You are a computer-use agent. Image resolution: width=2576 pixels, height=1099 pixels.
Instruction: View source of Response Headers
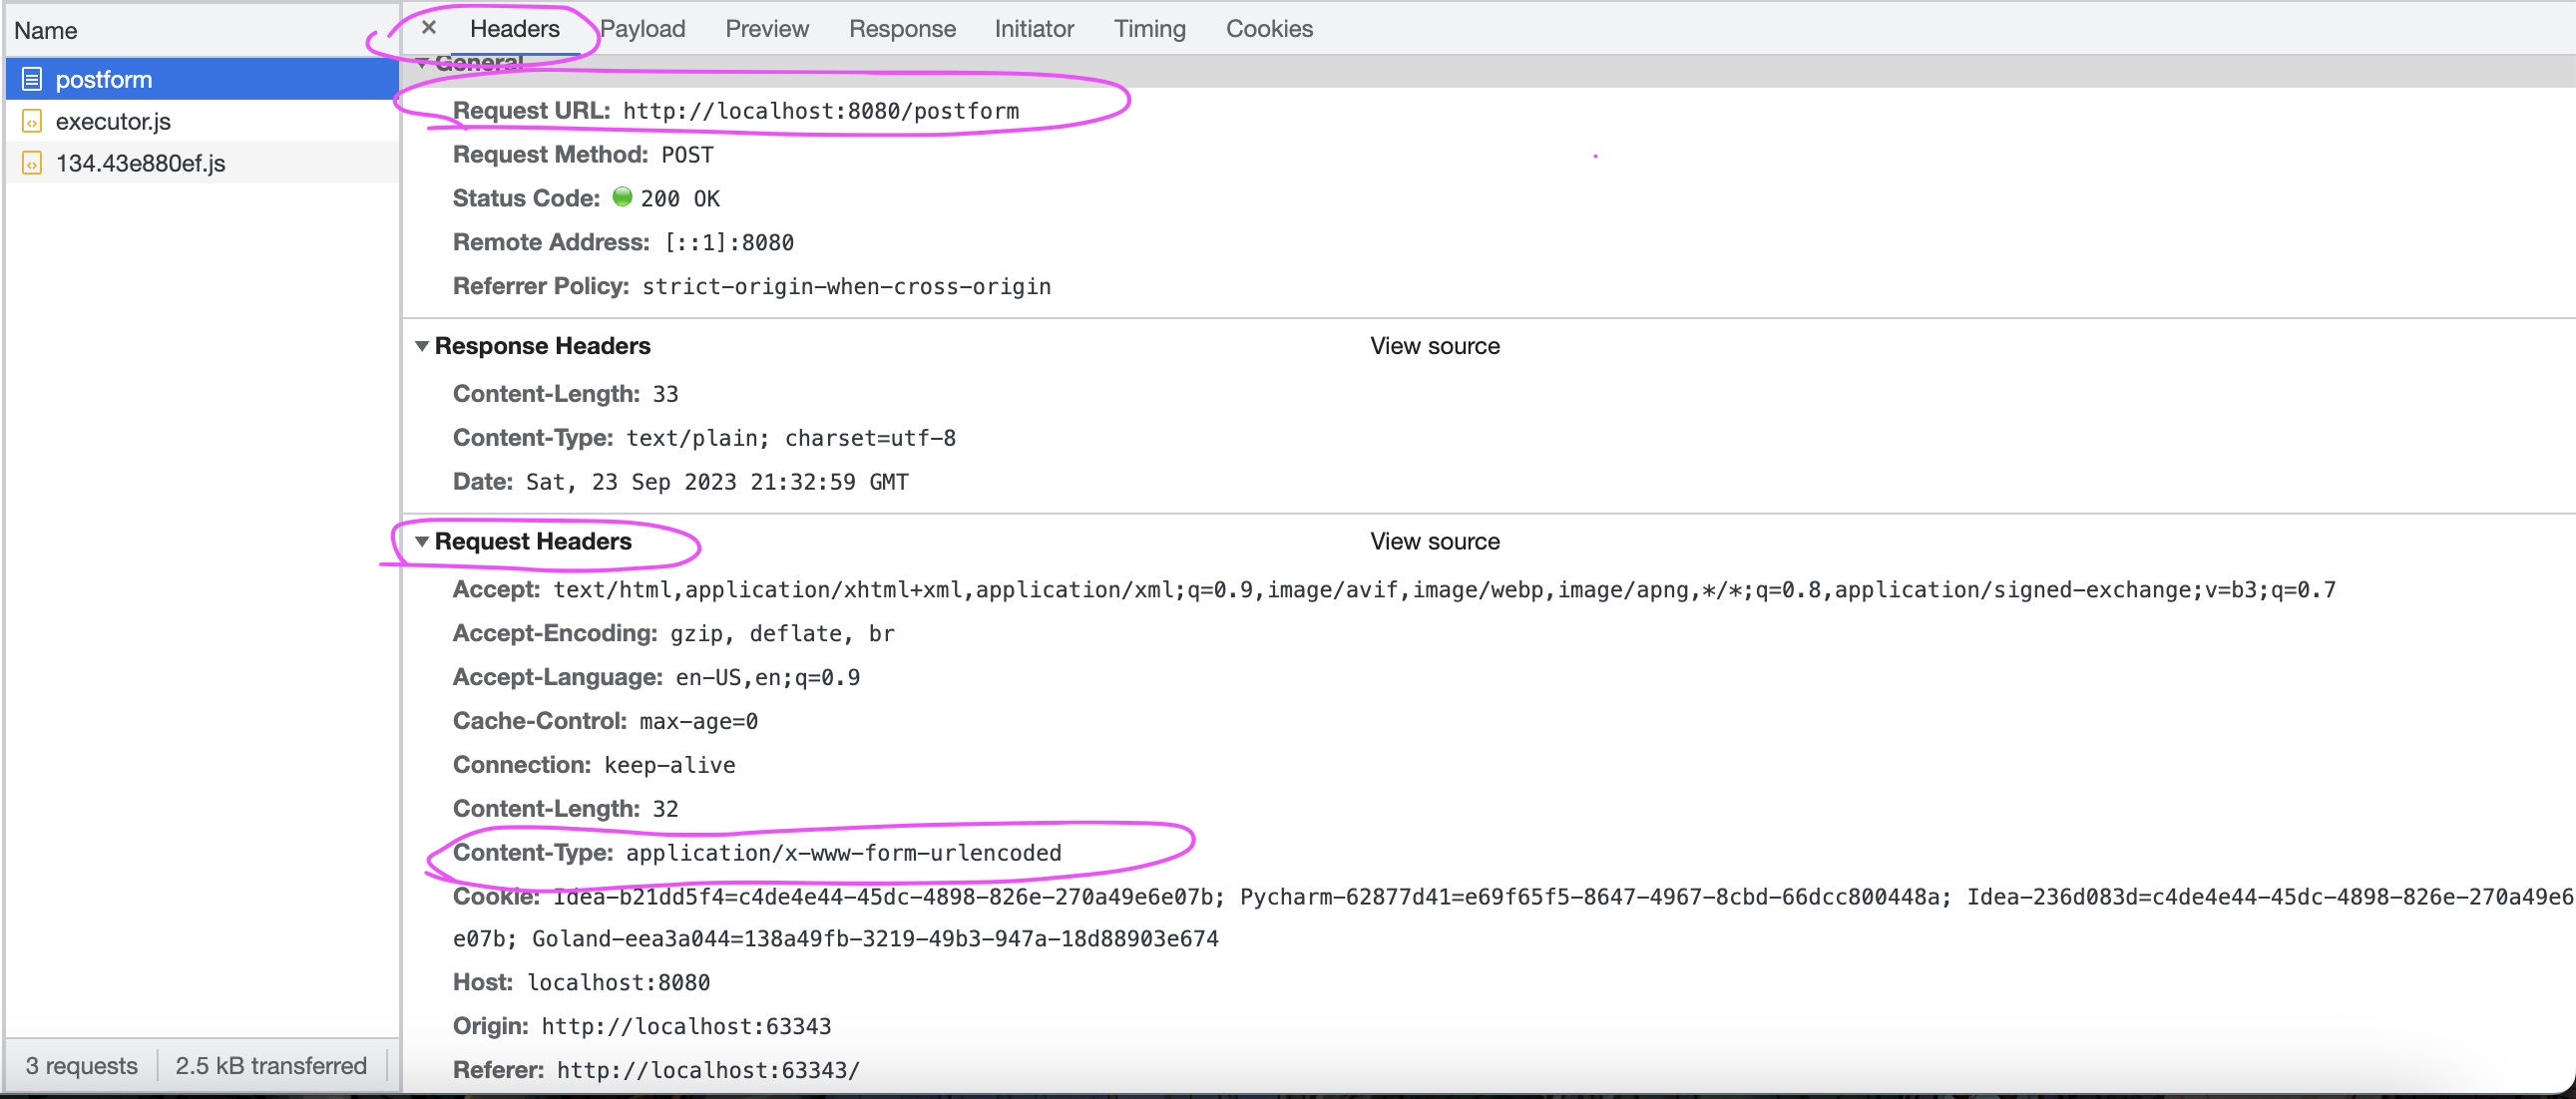tap(1435, 346)
